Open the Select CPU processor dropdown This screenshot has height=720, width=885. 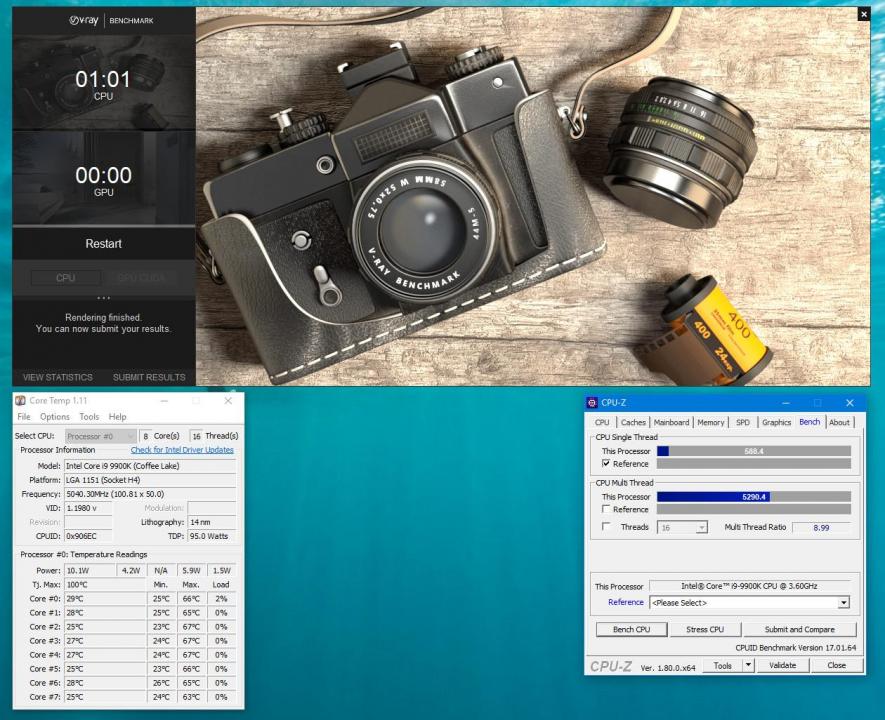[x=129, y=434]
